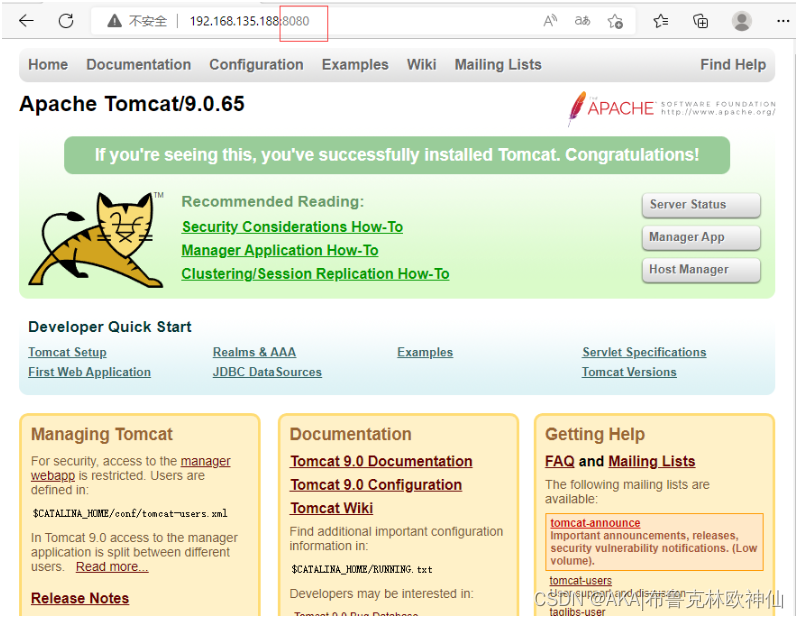Click the Apache Software Foundation logo
Viewport: 799px width, 620px height.
[671, 108]
